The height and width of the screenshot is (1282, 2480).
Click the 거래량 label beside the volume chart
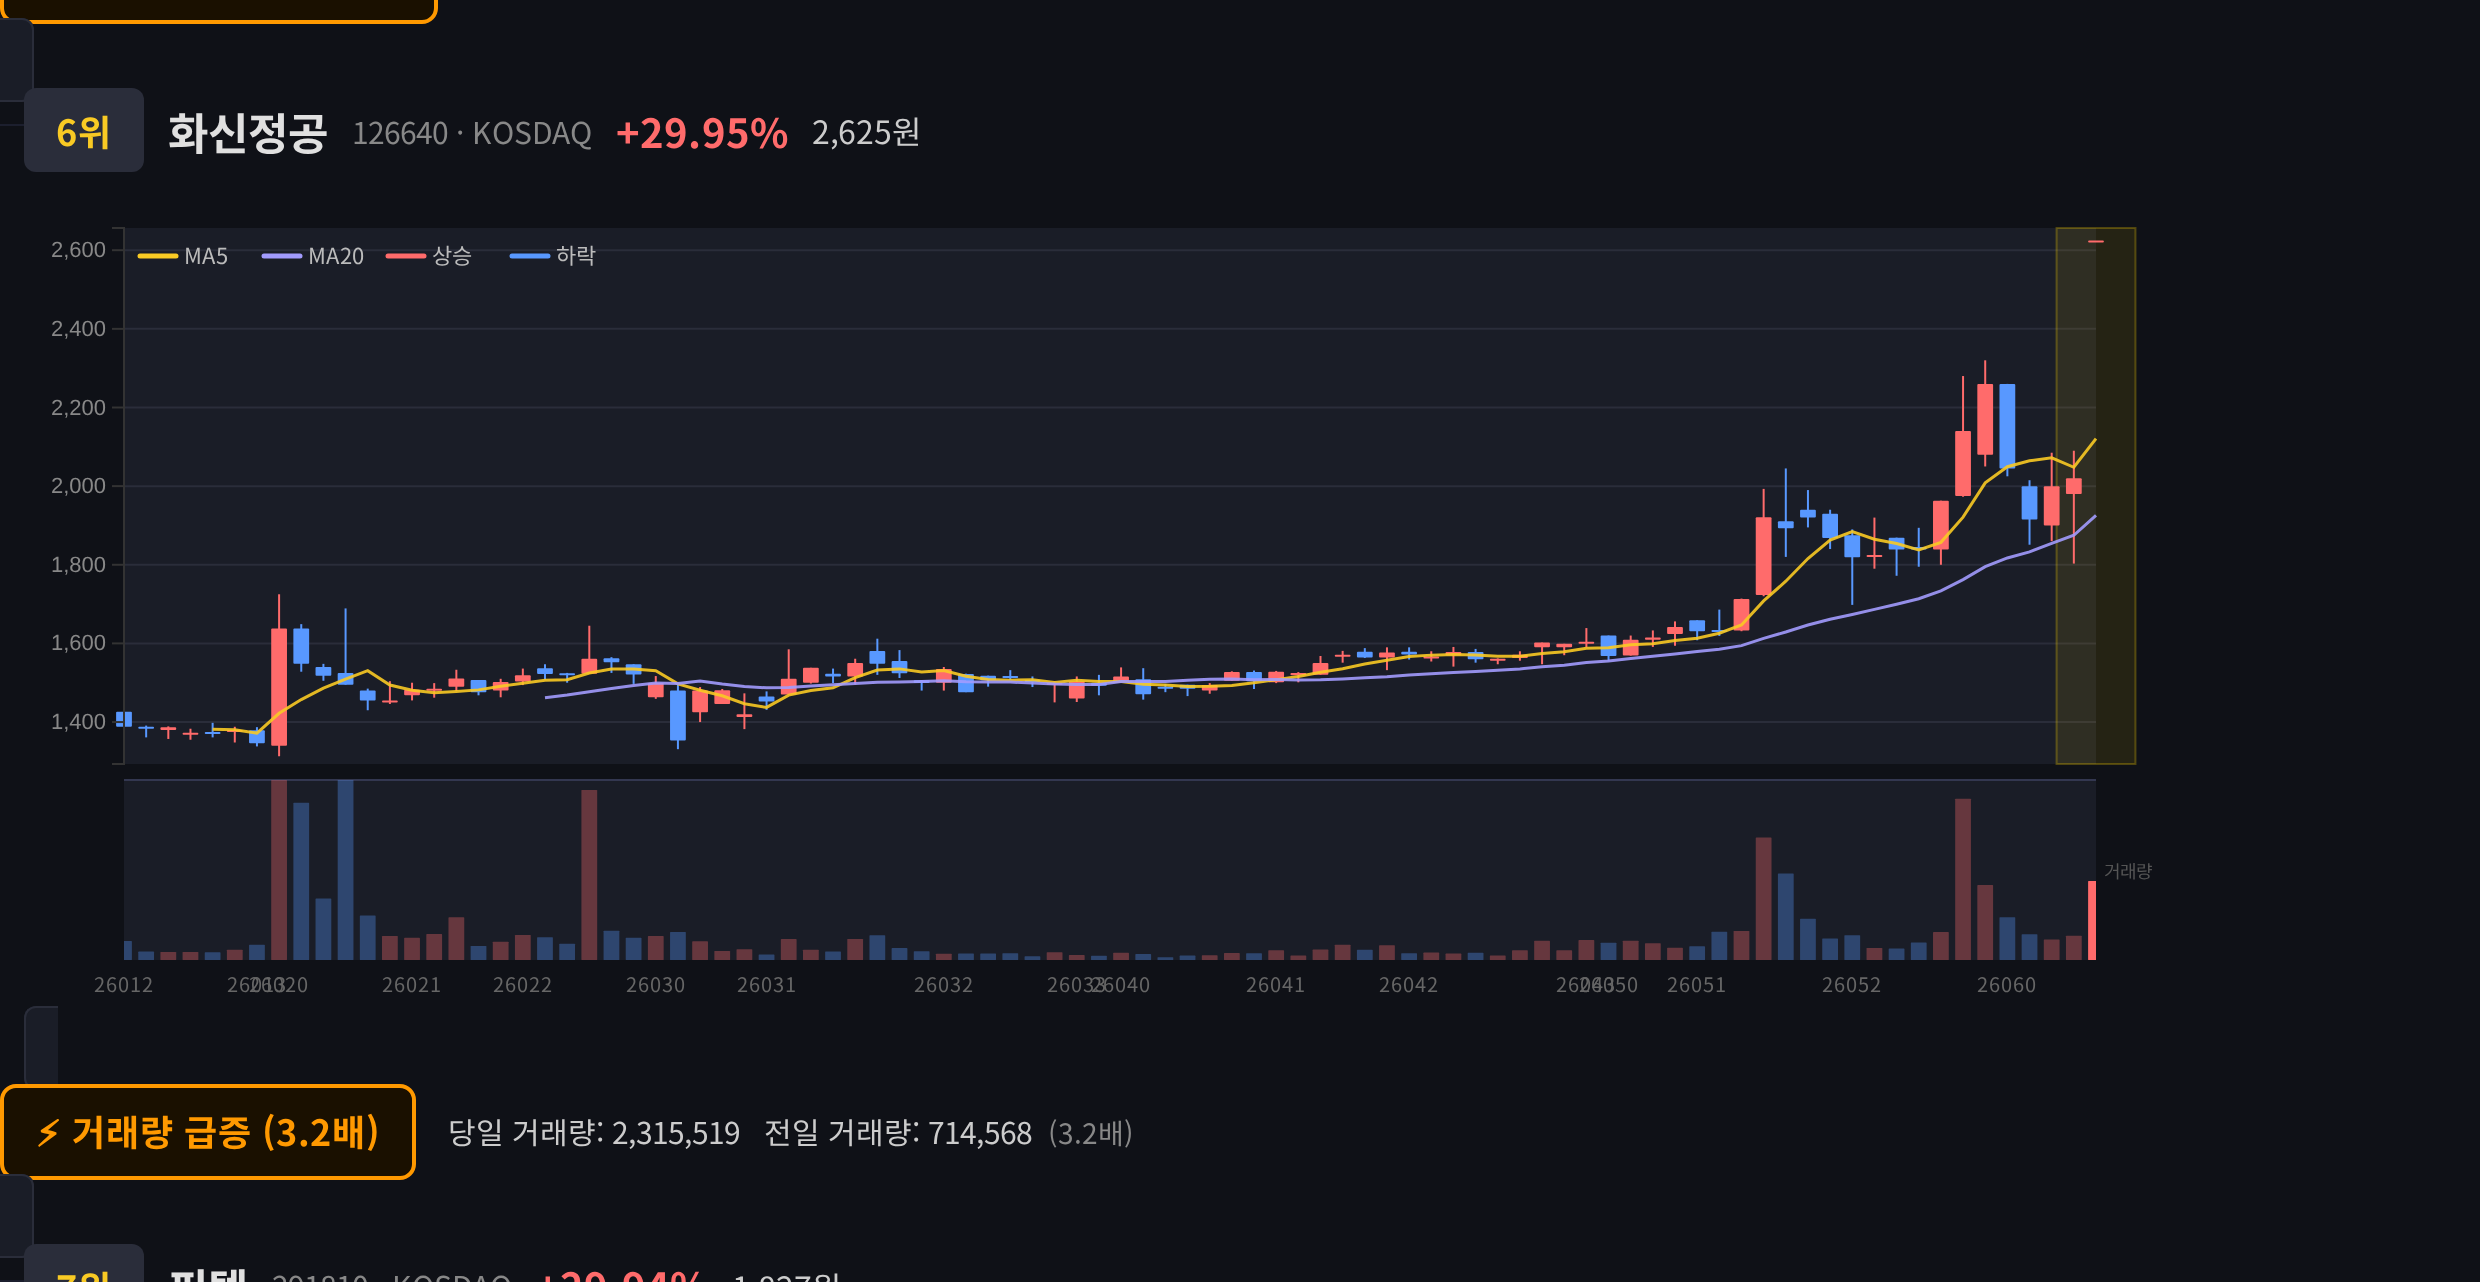point(2128,871)
